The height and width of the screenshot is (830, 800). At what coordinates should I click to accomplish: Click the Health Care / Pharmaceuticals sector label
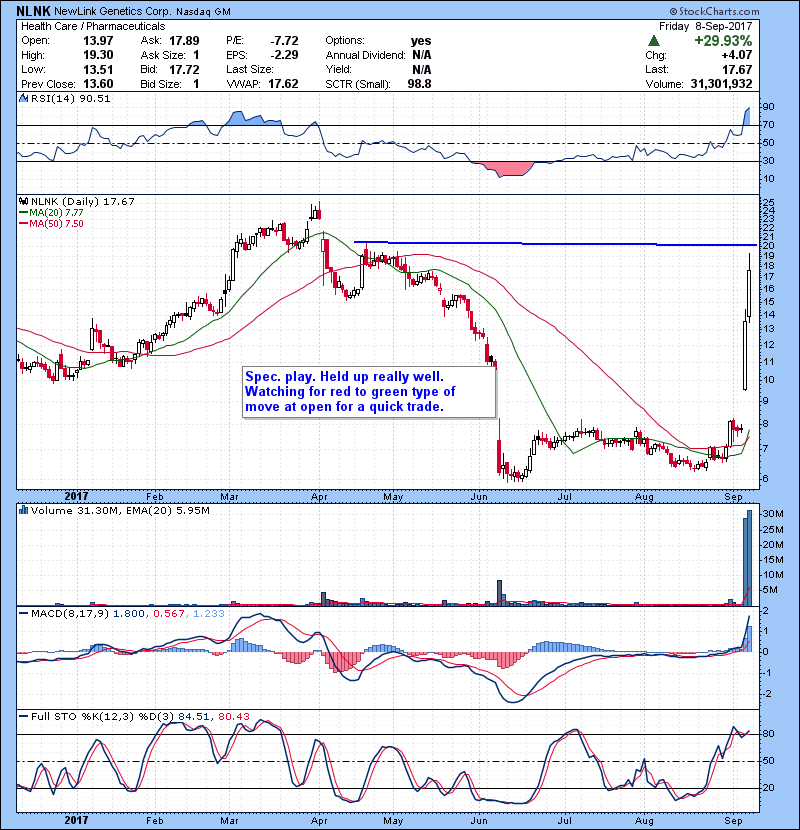pos(93,26)
